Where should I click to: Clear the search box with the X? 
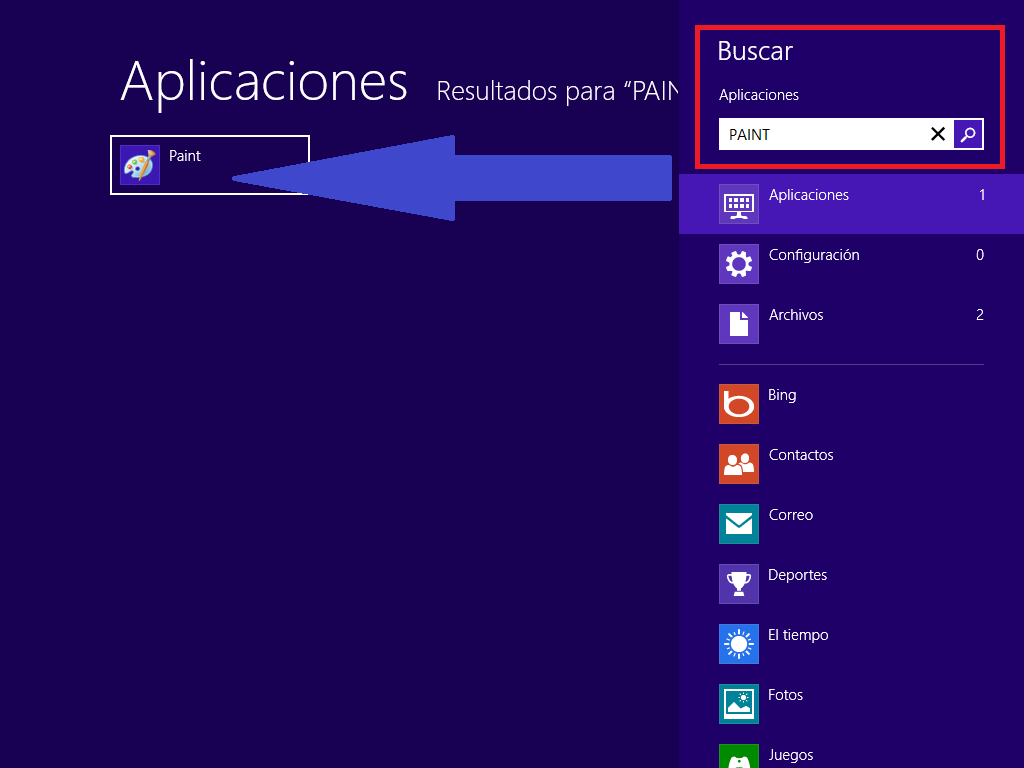point(938,134)
